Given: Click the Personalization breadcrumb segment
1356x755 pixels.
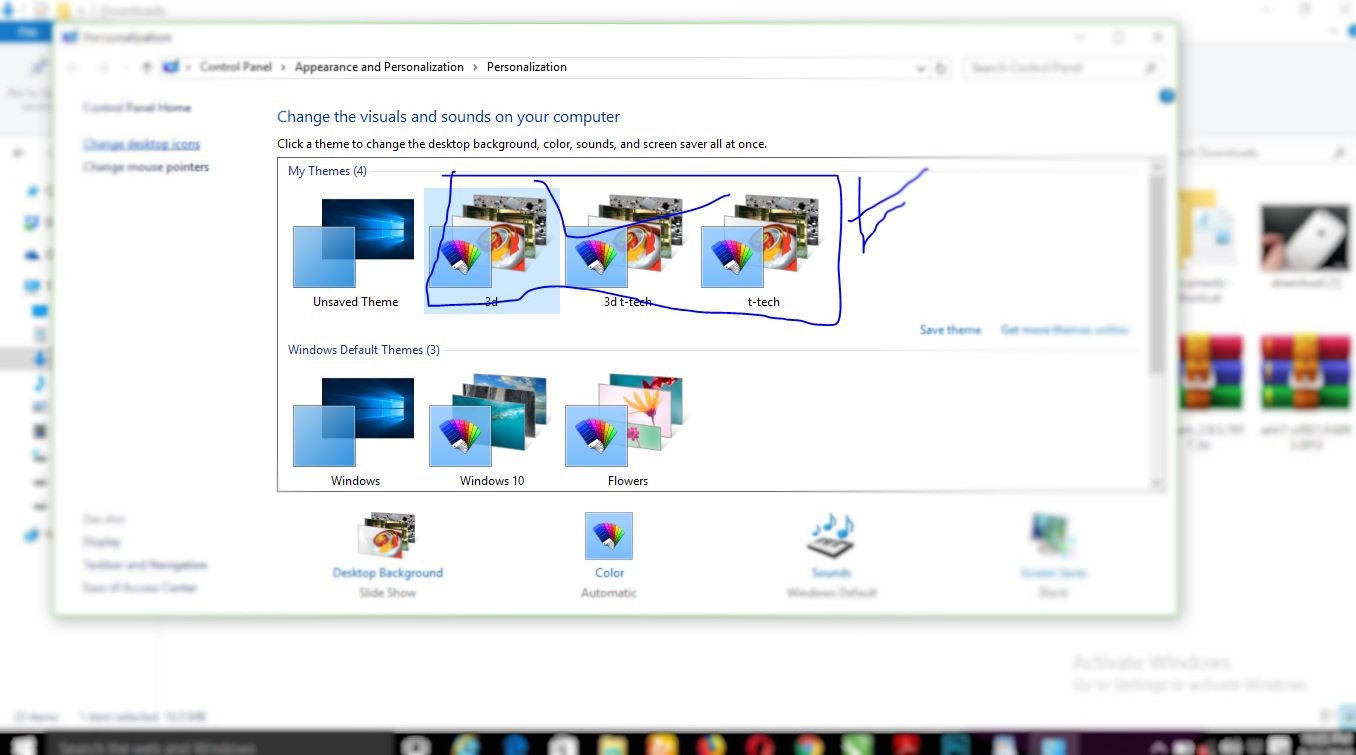Looking at the screenshot, I should (x=527, y=67).
